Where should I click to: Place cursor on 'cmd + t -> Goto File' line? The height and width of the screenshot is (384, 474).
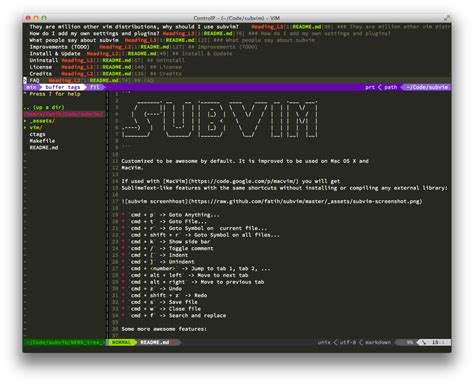coord(164,221)
